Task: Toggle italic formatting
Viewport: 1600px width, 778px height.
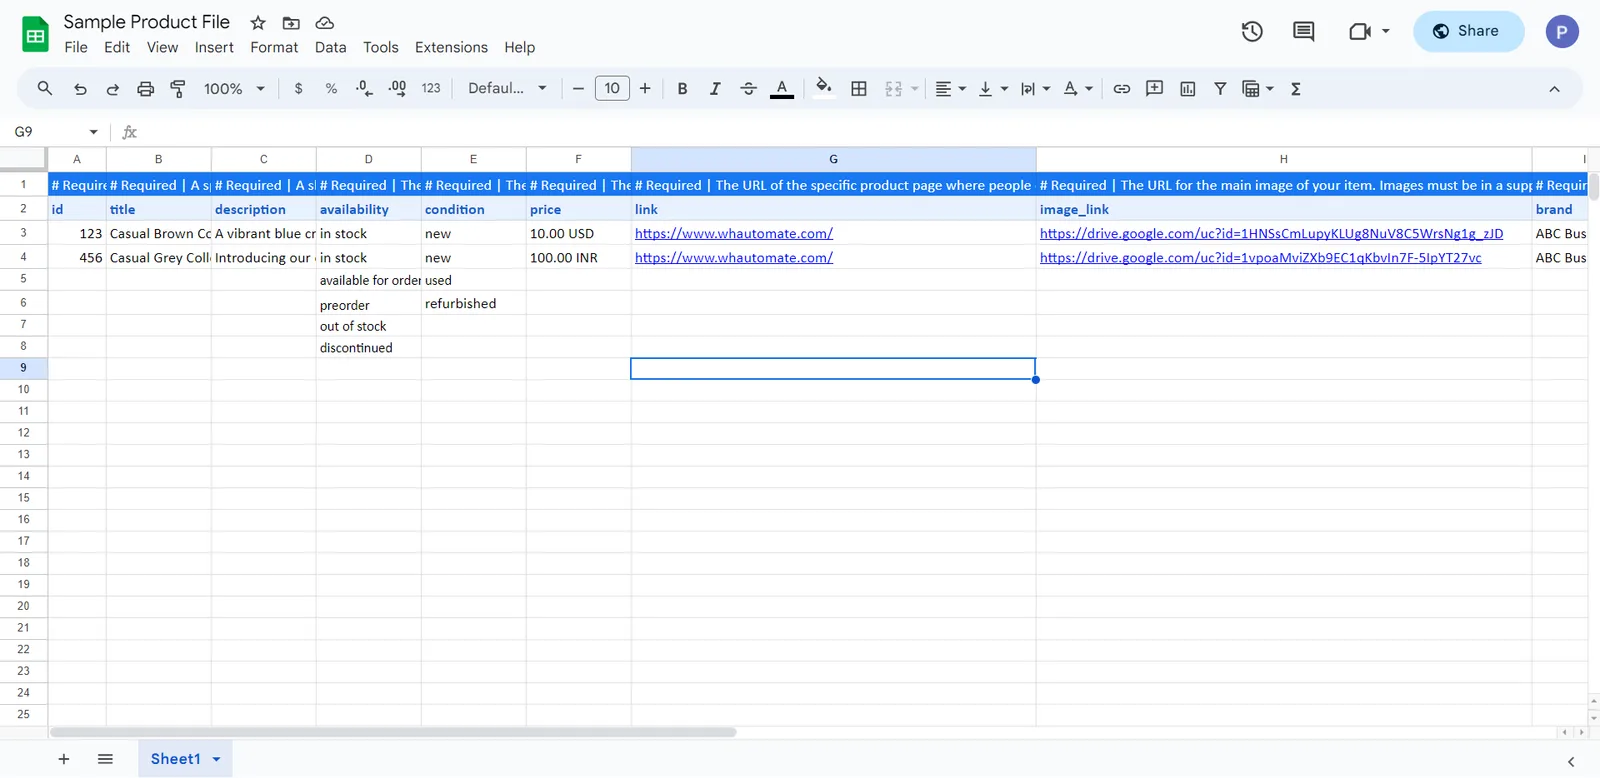Action: point(715,88)
